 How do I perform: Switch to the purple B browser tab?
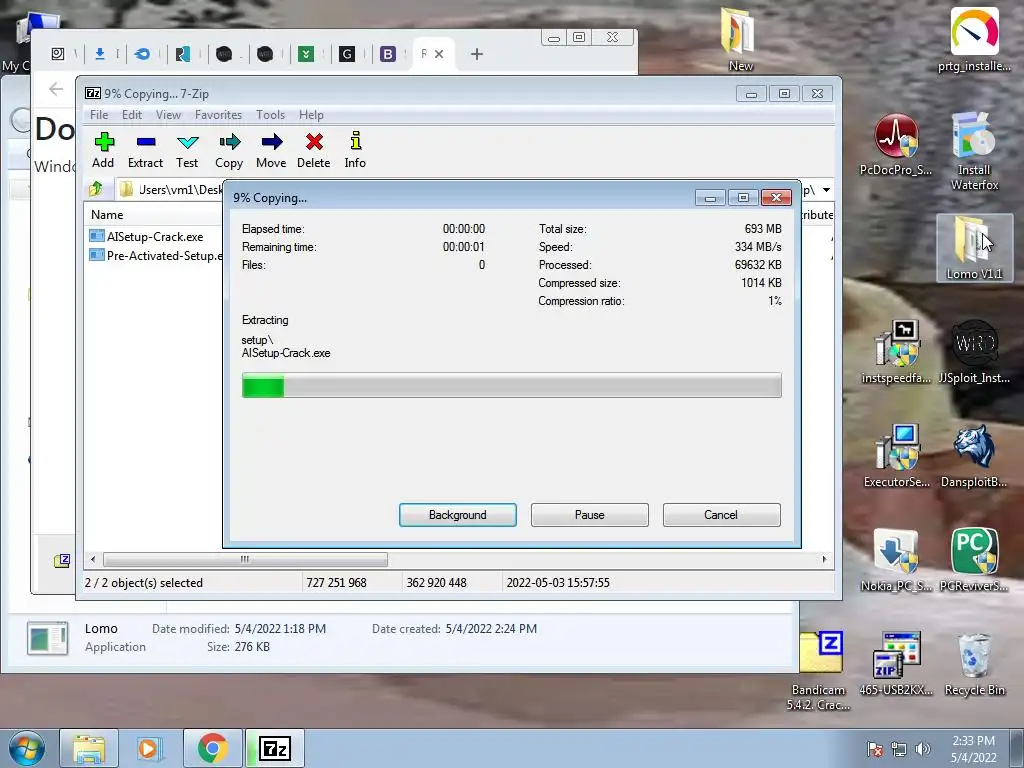tap(388, 54)
